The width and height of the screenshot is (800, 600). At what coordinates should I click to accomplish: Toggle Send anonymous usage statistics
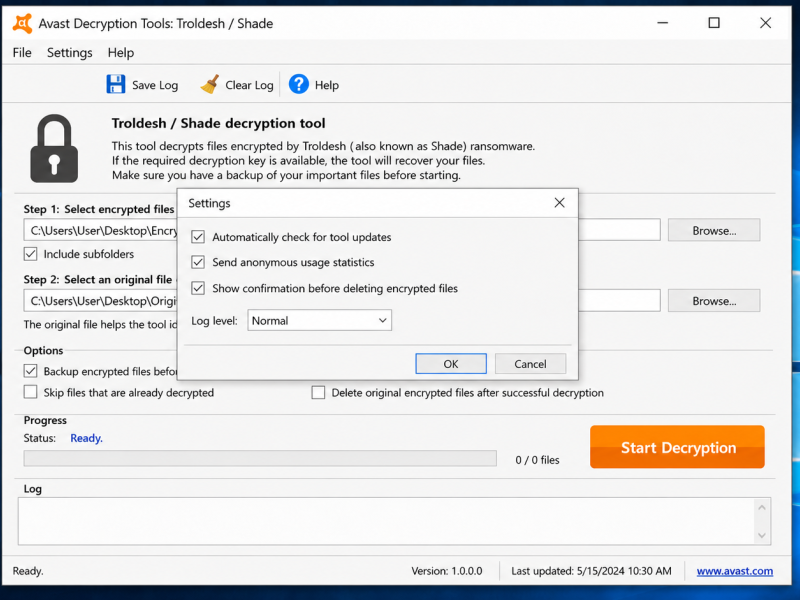click(x=198, y=262)
